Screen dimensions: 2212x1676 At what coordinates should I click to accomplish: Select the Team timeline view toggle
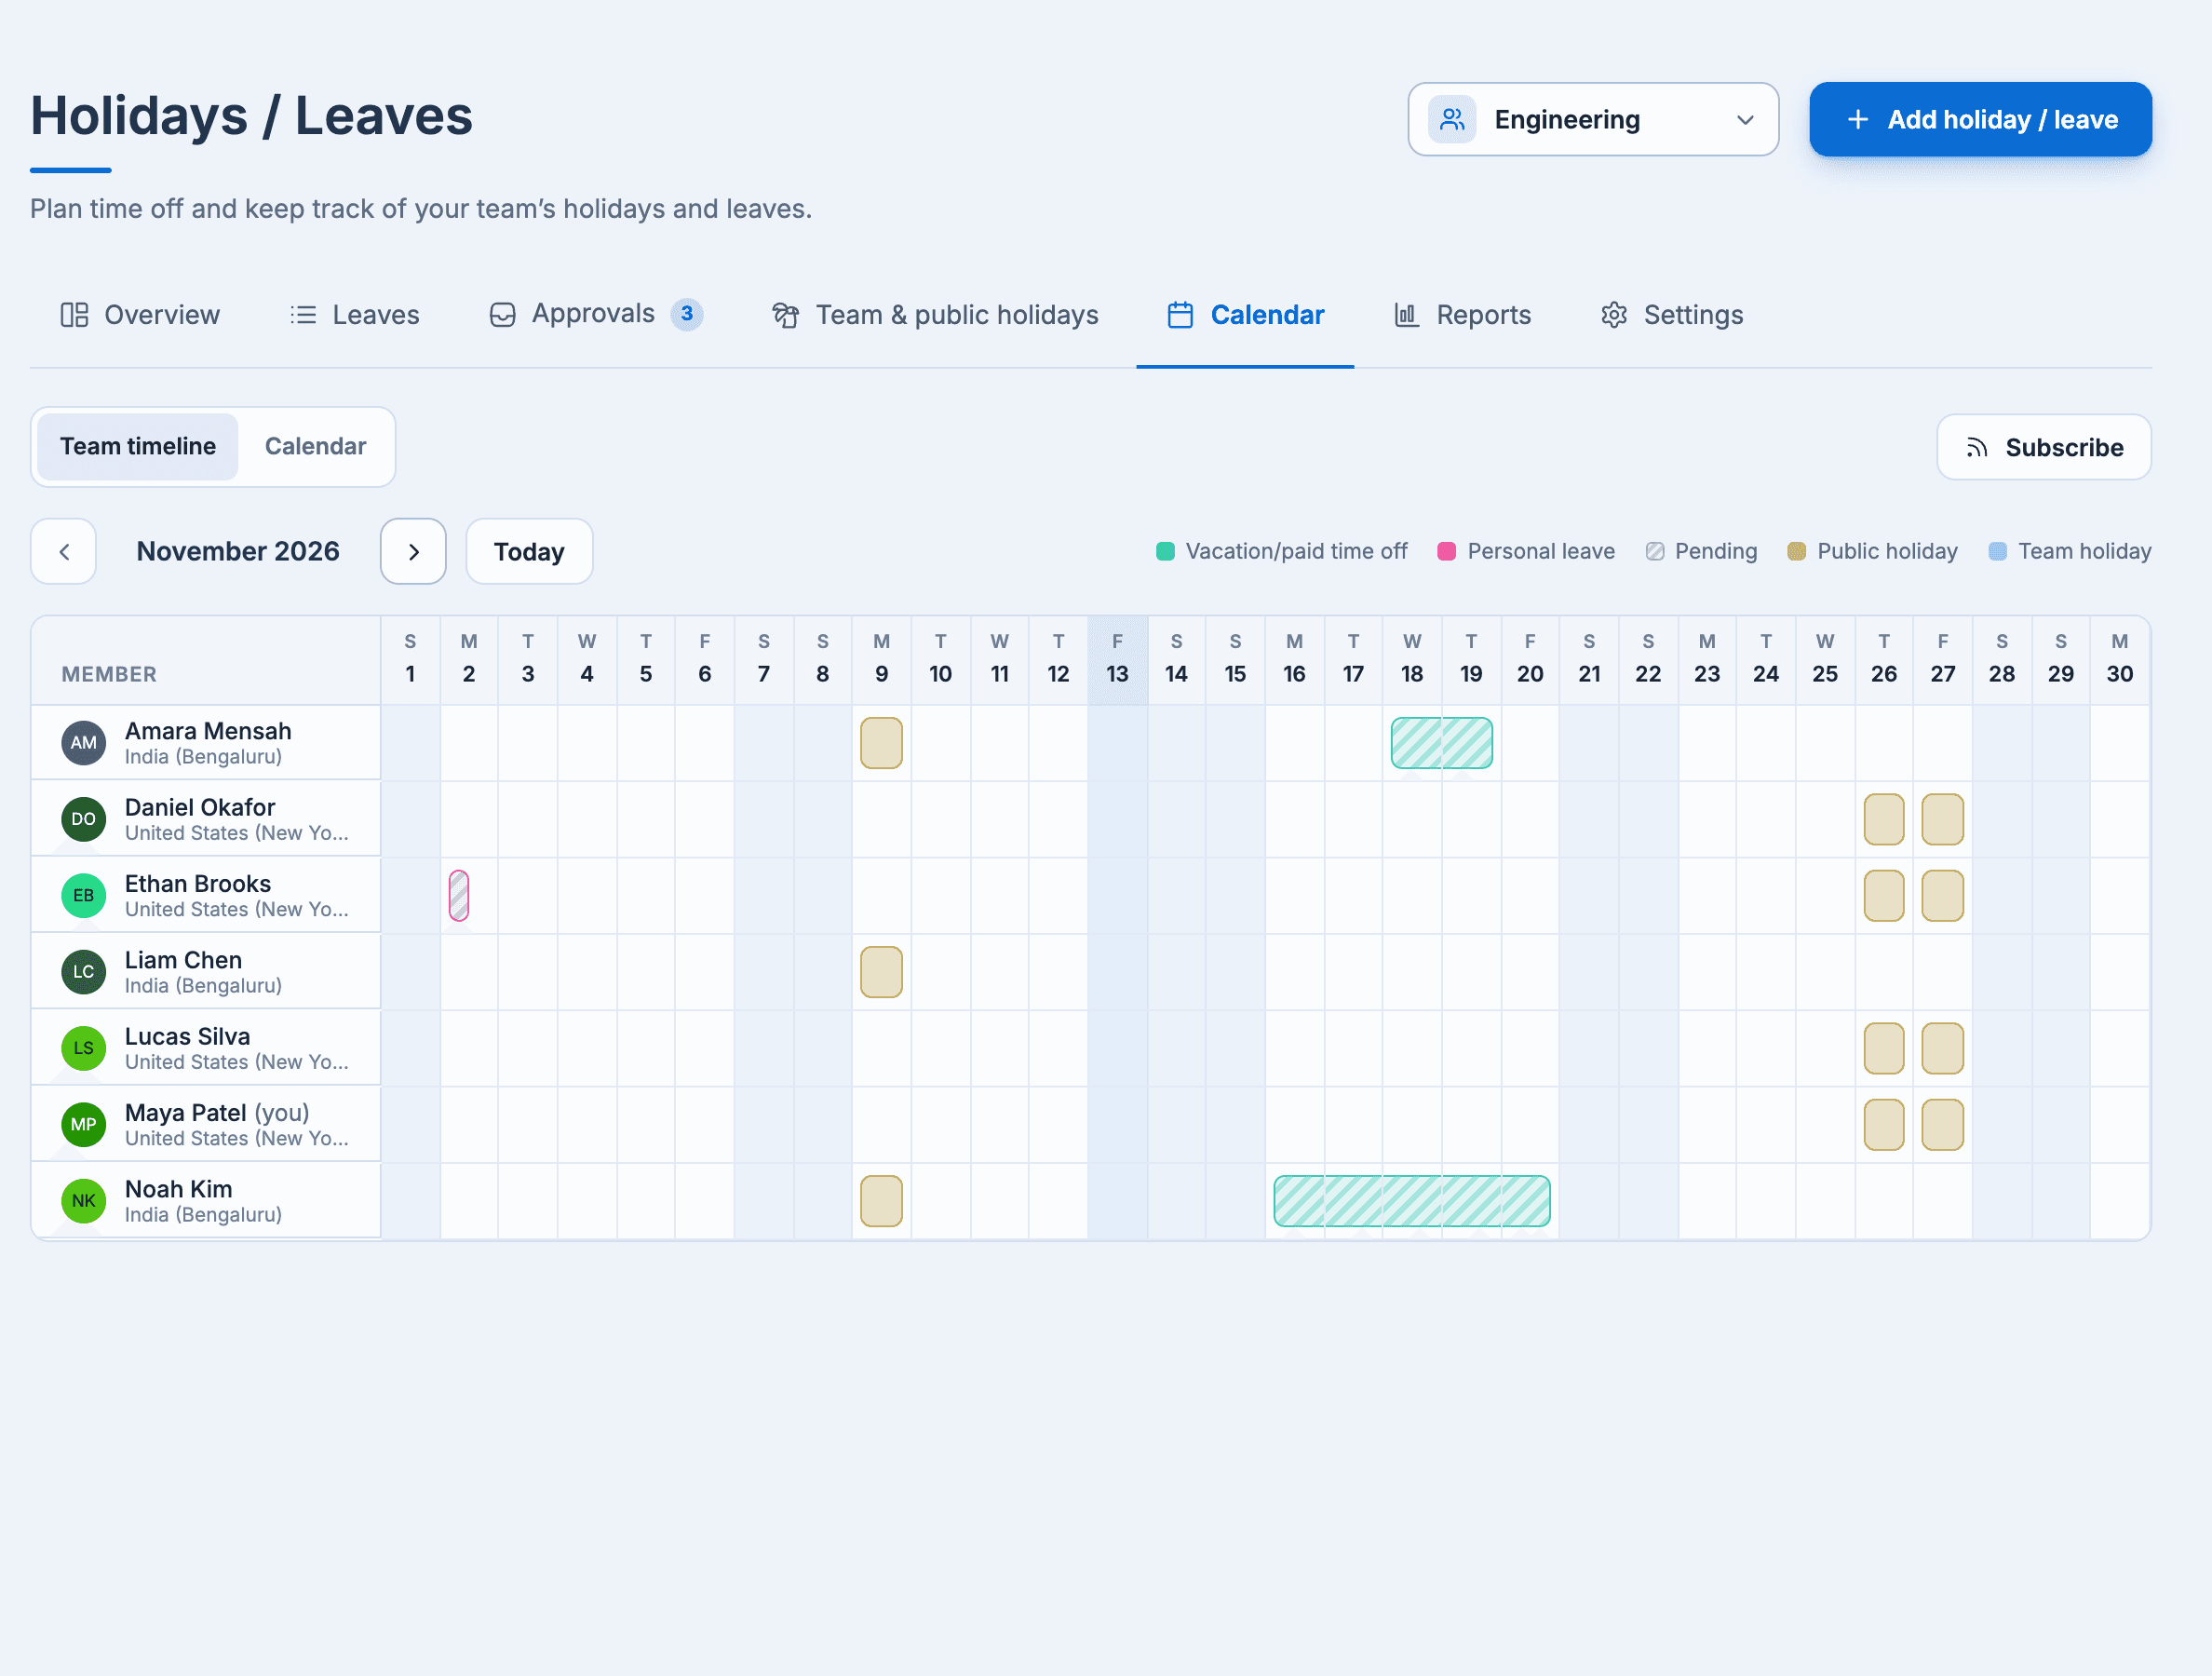tap(138, 446)
